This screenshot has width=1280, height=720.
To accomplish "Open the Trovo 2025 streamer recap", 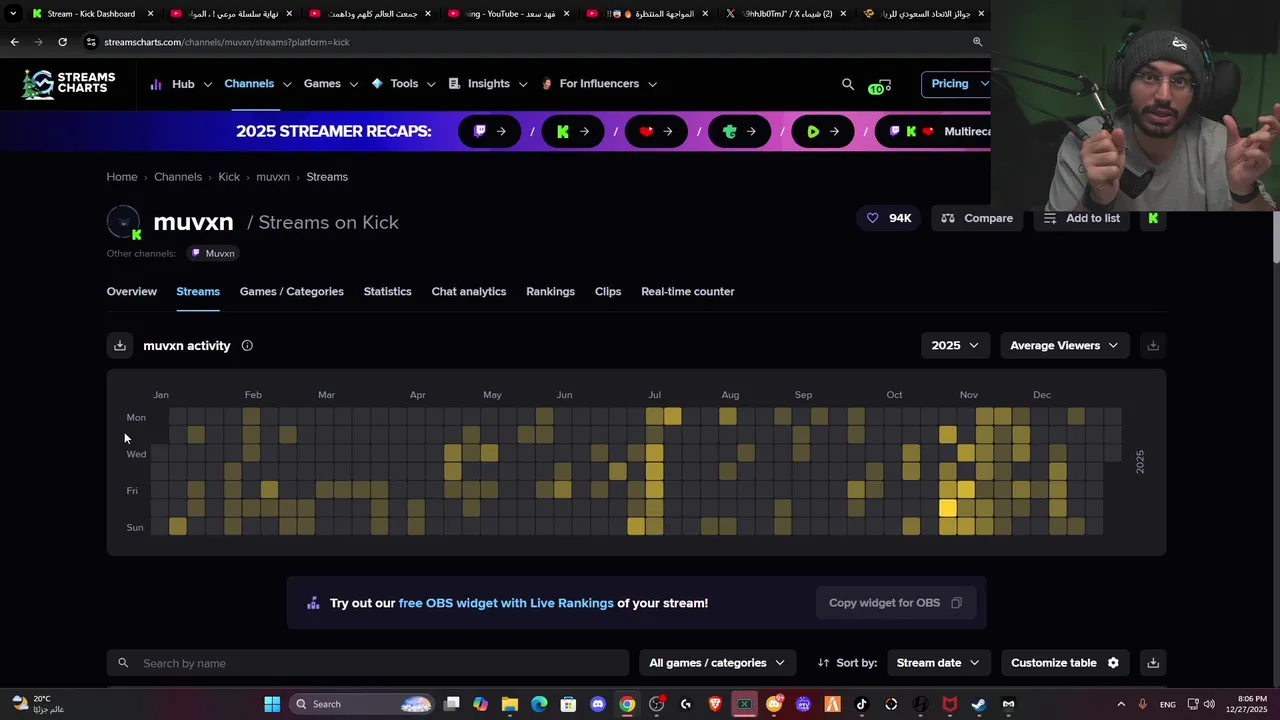I will point(739,131).
